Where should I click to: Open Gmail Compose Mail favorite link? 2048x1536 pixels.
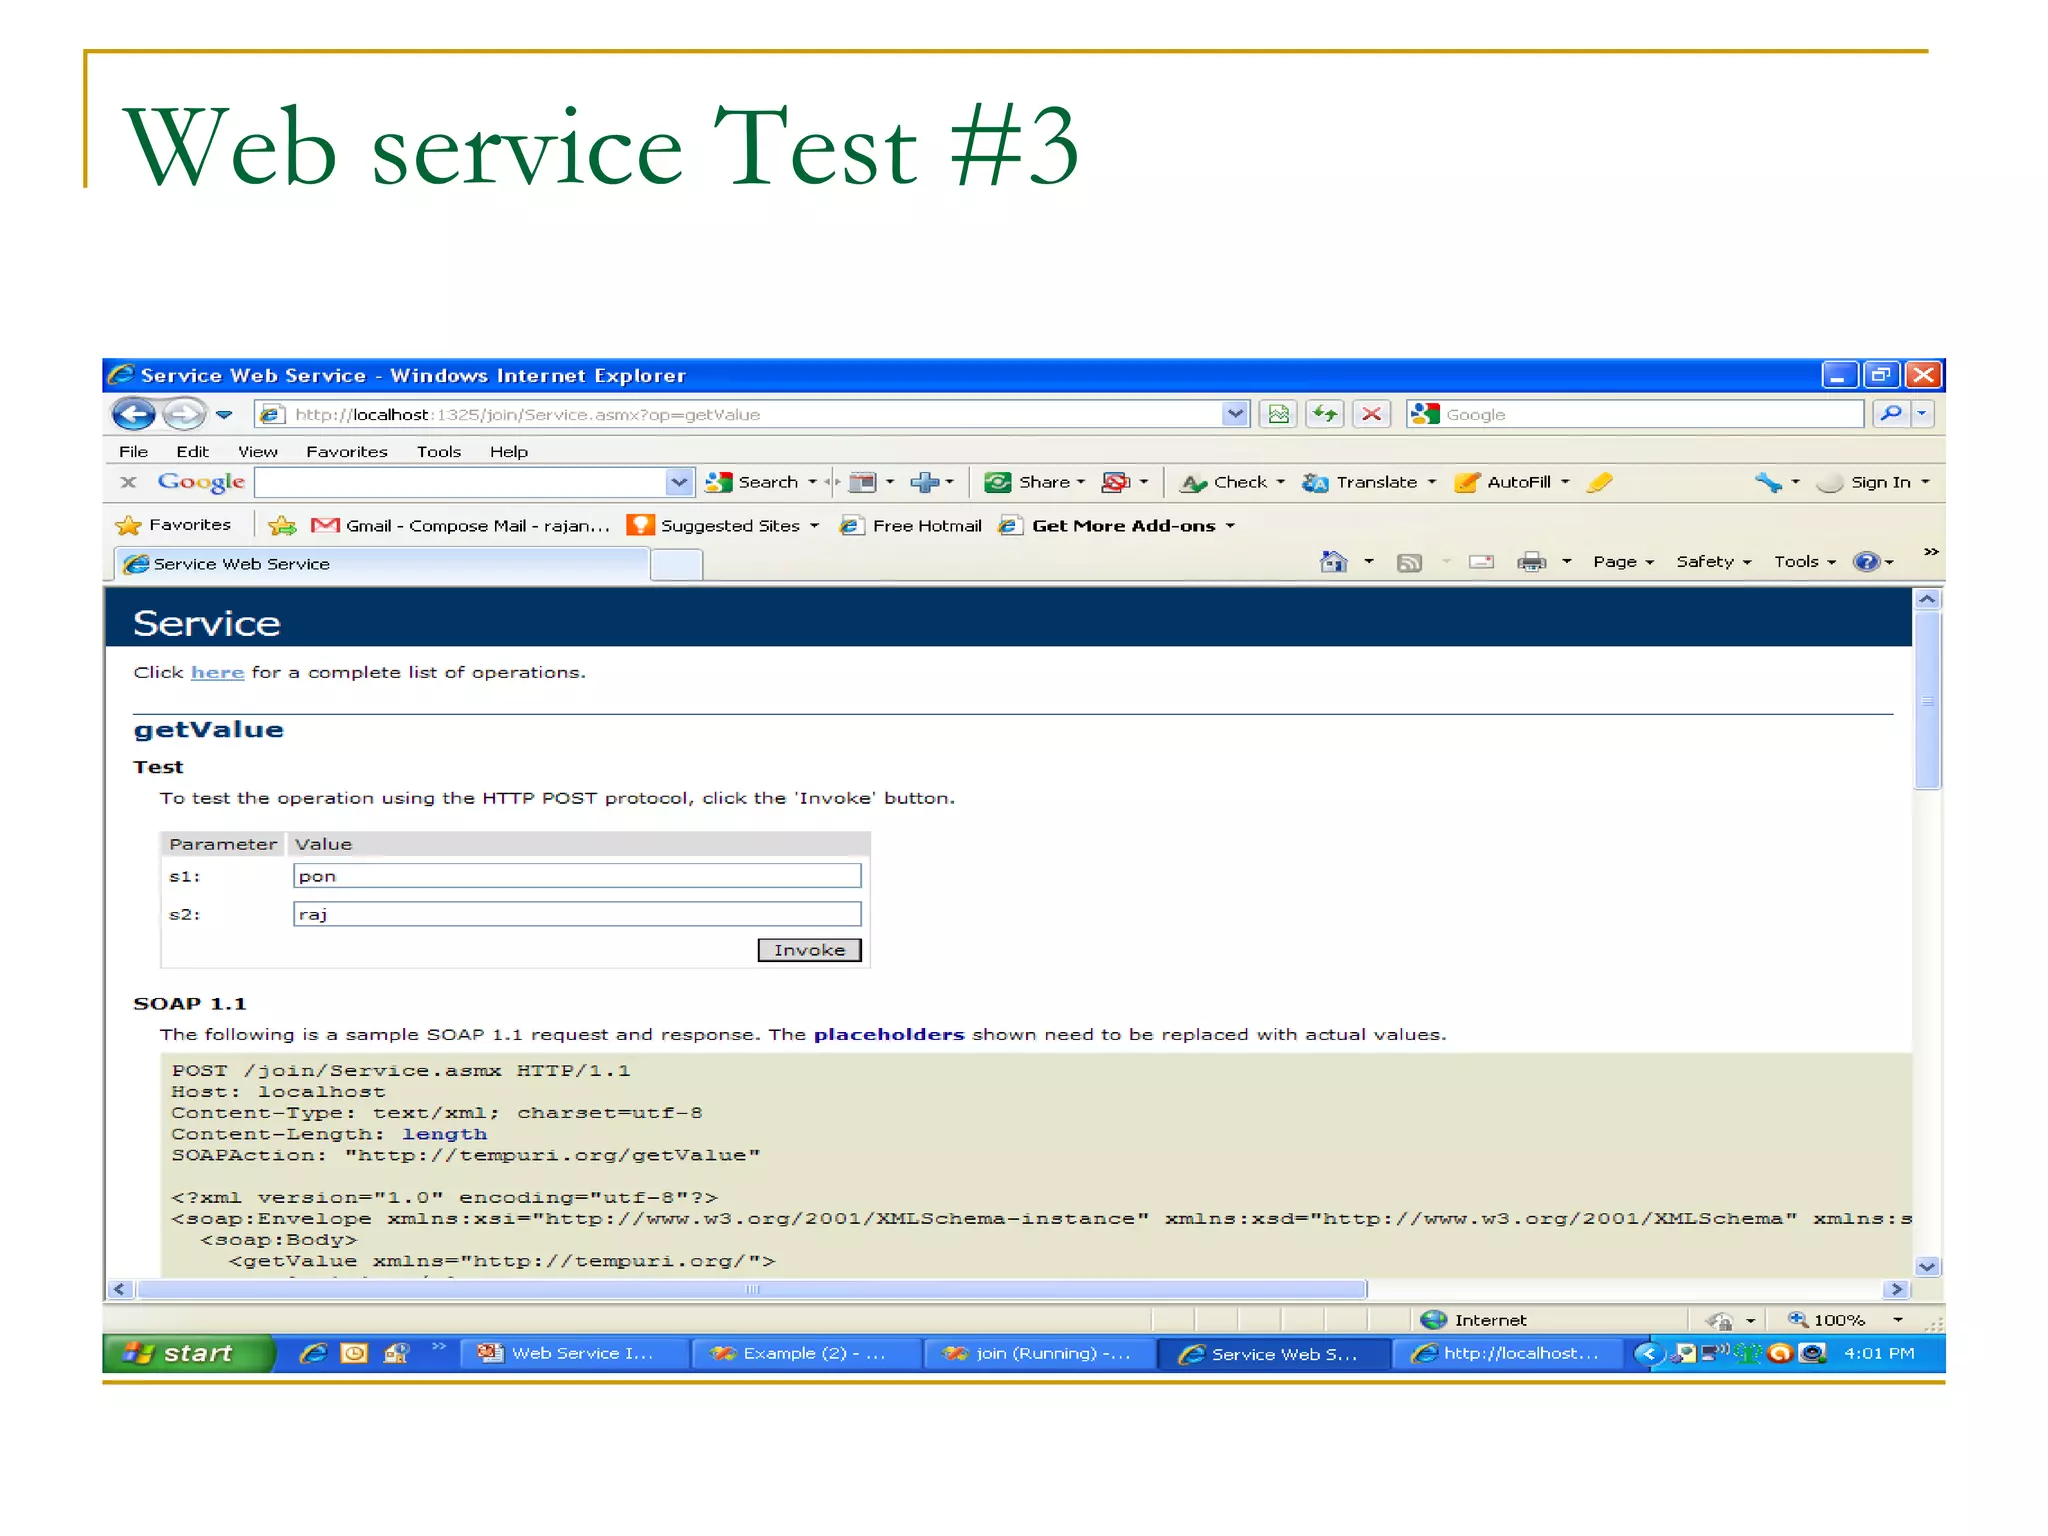coord(461,526)
